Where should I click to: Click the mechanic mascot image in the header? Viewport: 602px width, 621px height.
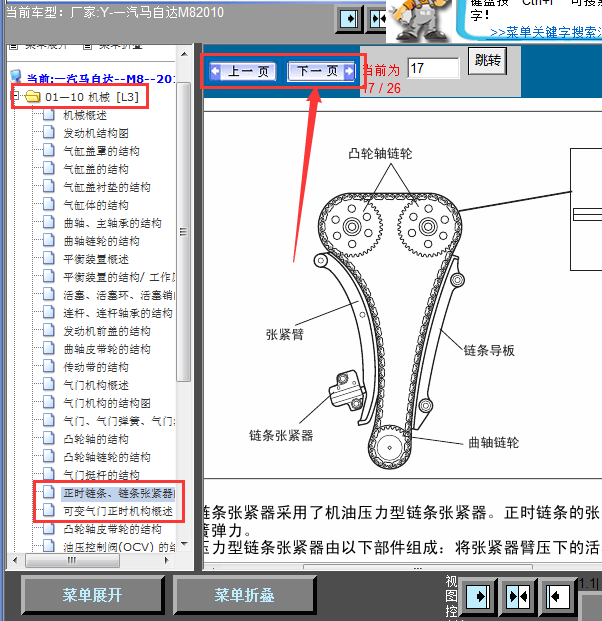420,21
